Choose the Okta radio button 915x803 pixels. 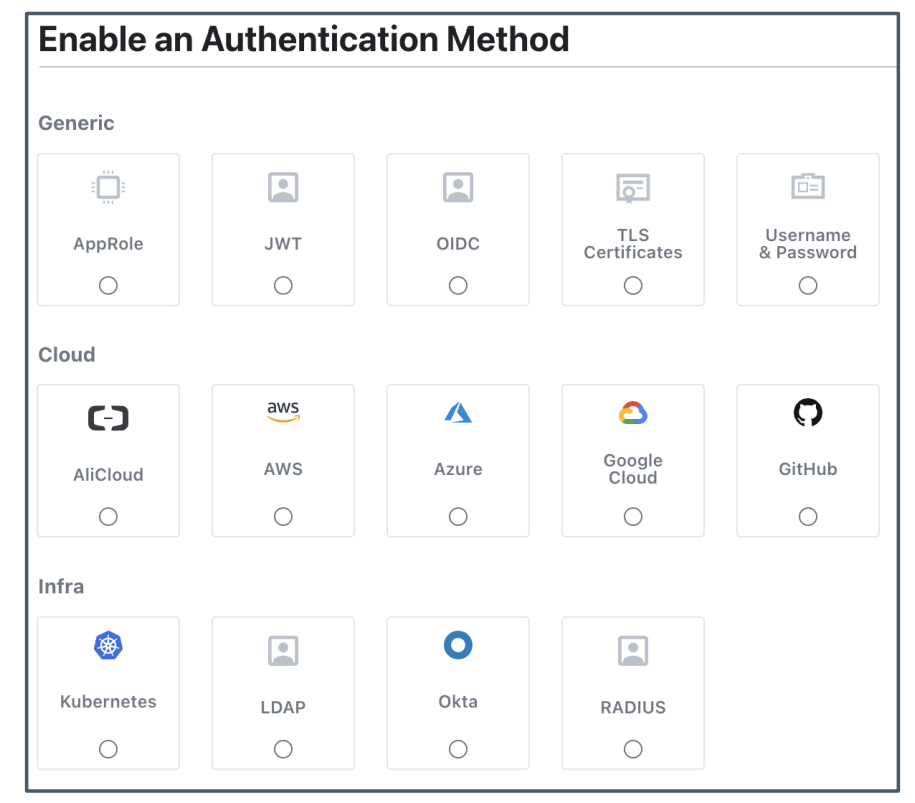tap(458, 749)
